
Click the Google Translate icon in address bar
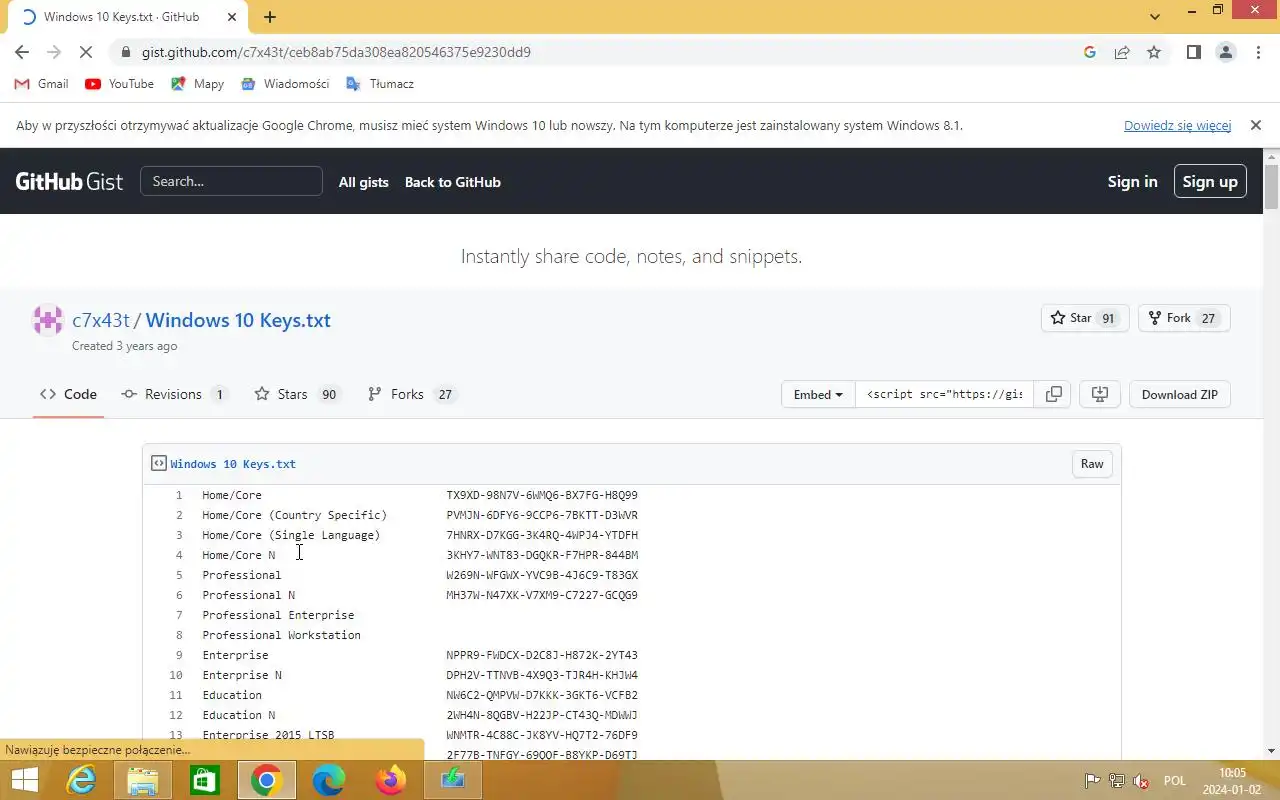tap(1090, 52)
